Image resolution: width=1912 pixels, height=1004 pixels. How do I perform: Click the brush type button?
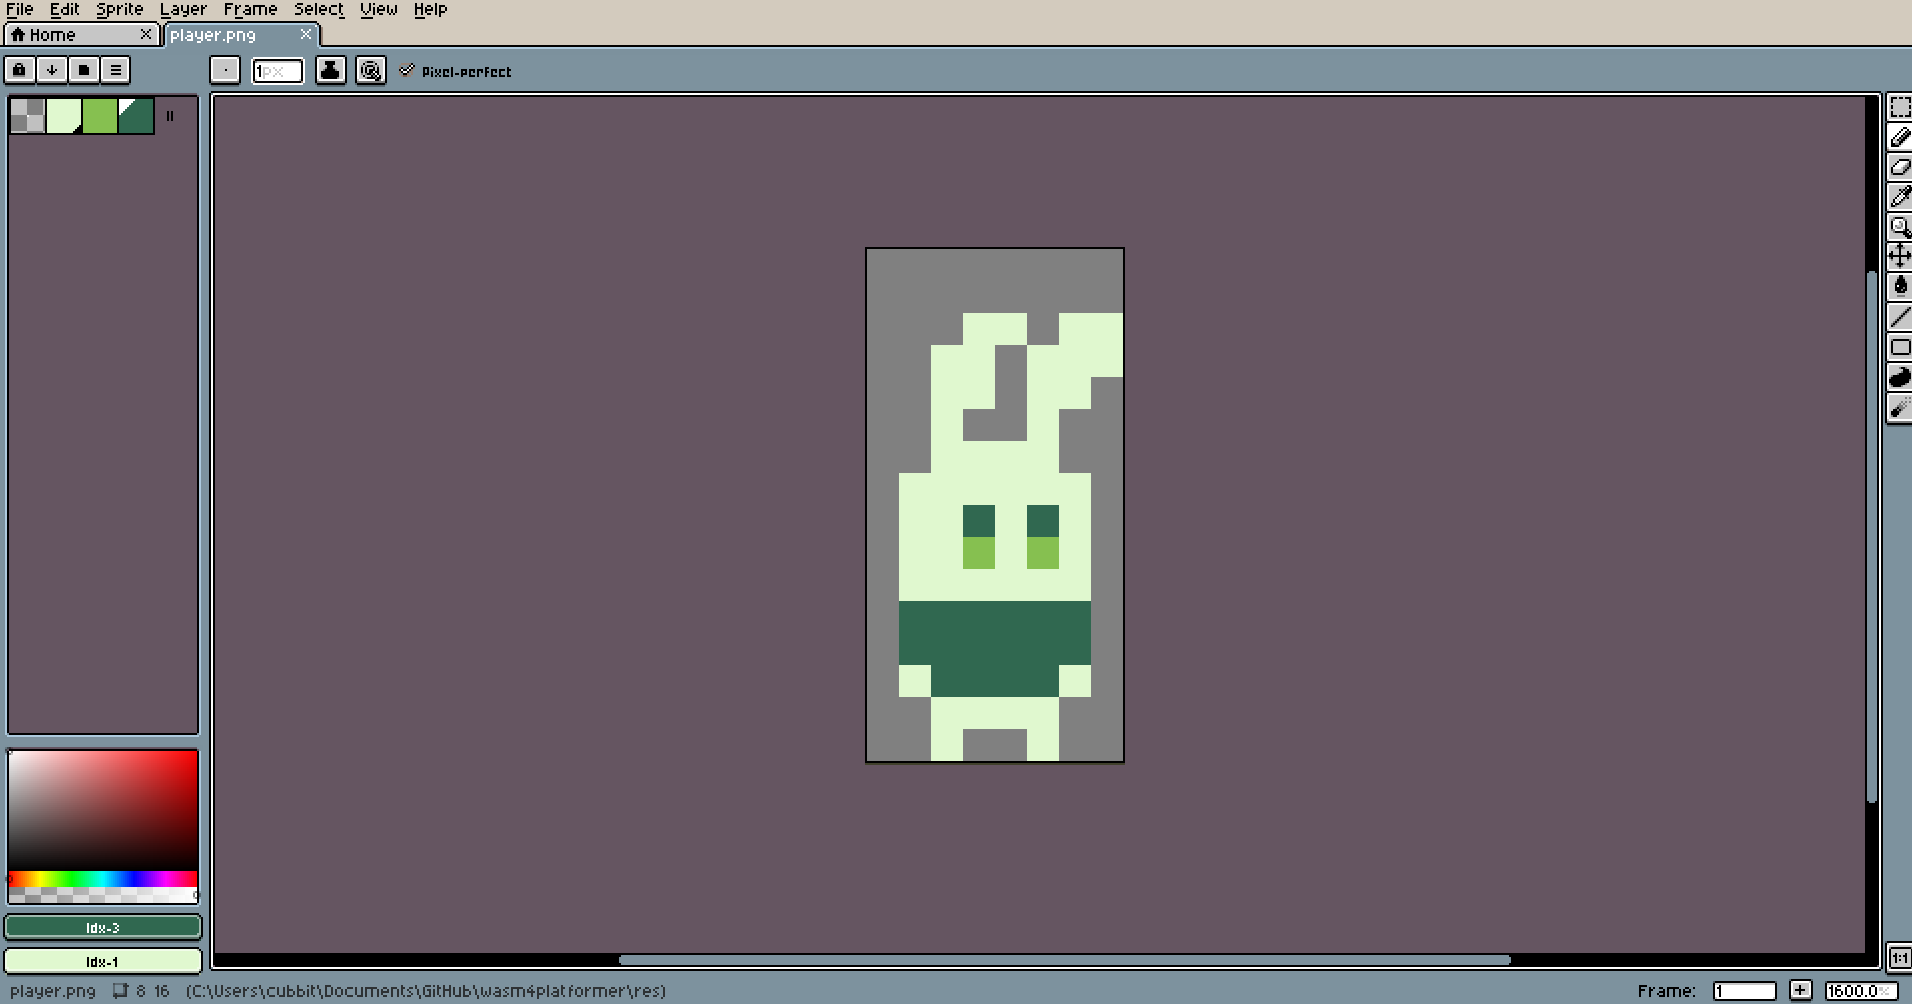[x=225, y=70]
